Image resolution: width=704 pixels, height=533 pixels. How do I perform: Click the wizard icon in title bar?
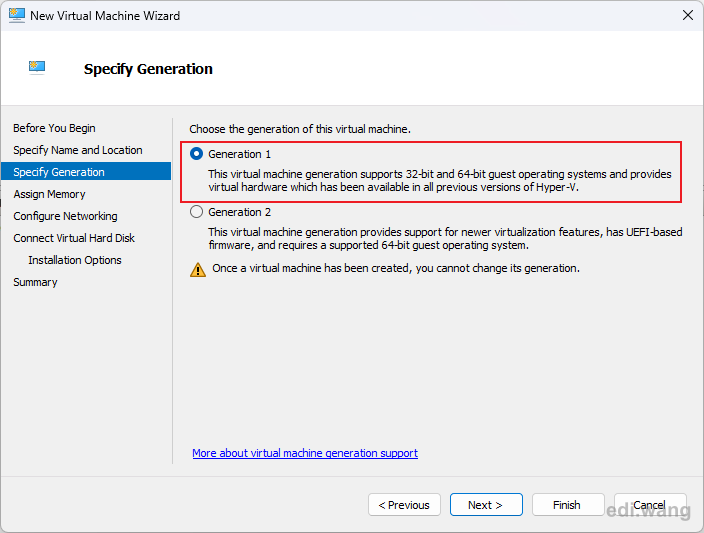[x=17, y=16]
